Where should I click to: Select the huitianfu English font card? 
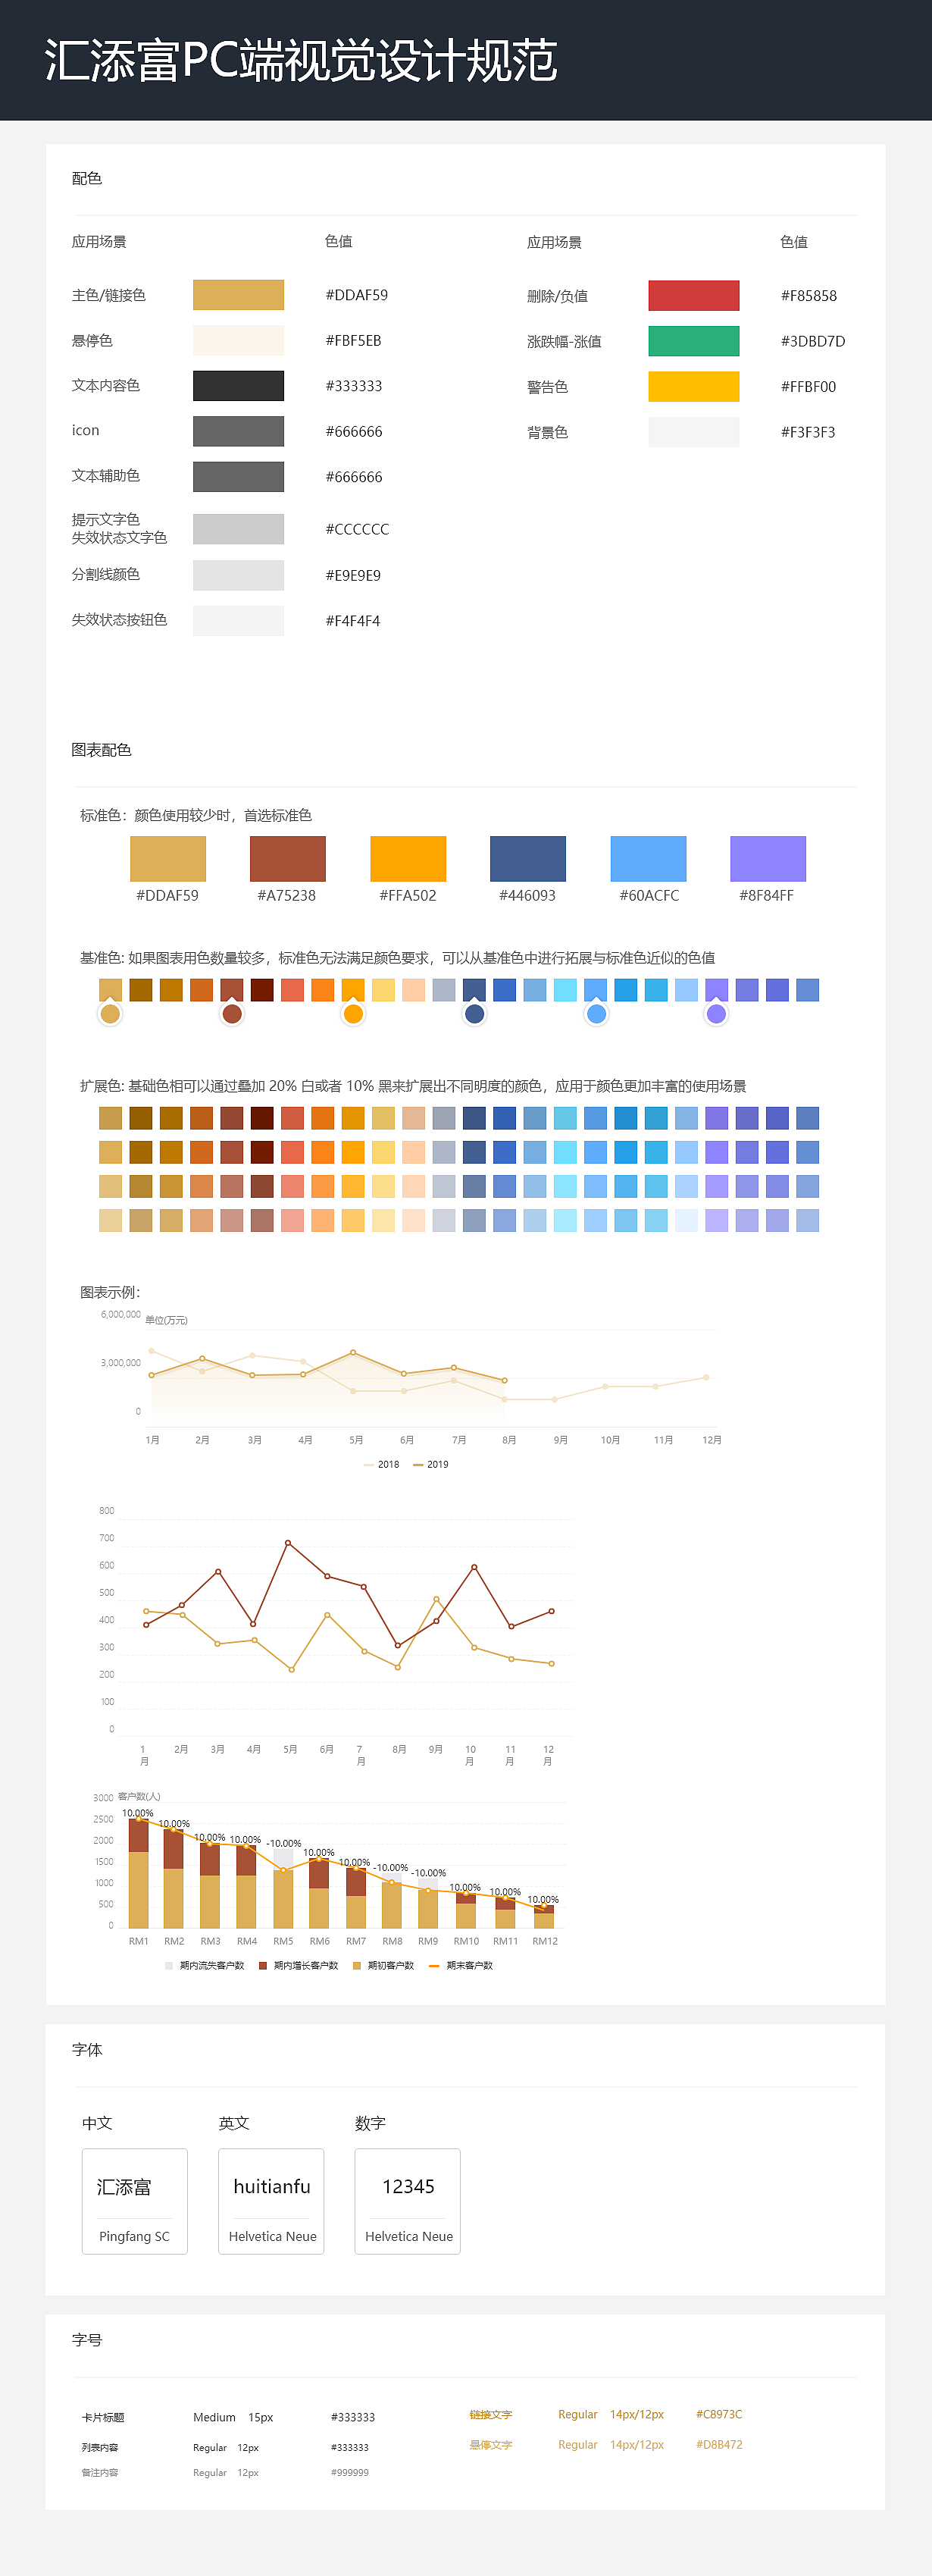(271, 2201)
